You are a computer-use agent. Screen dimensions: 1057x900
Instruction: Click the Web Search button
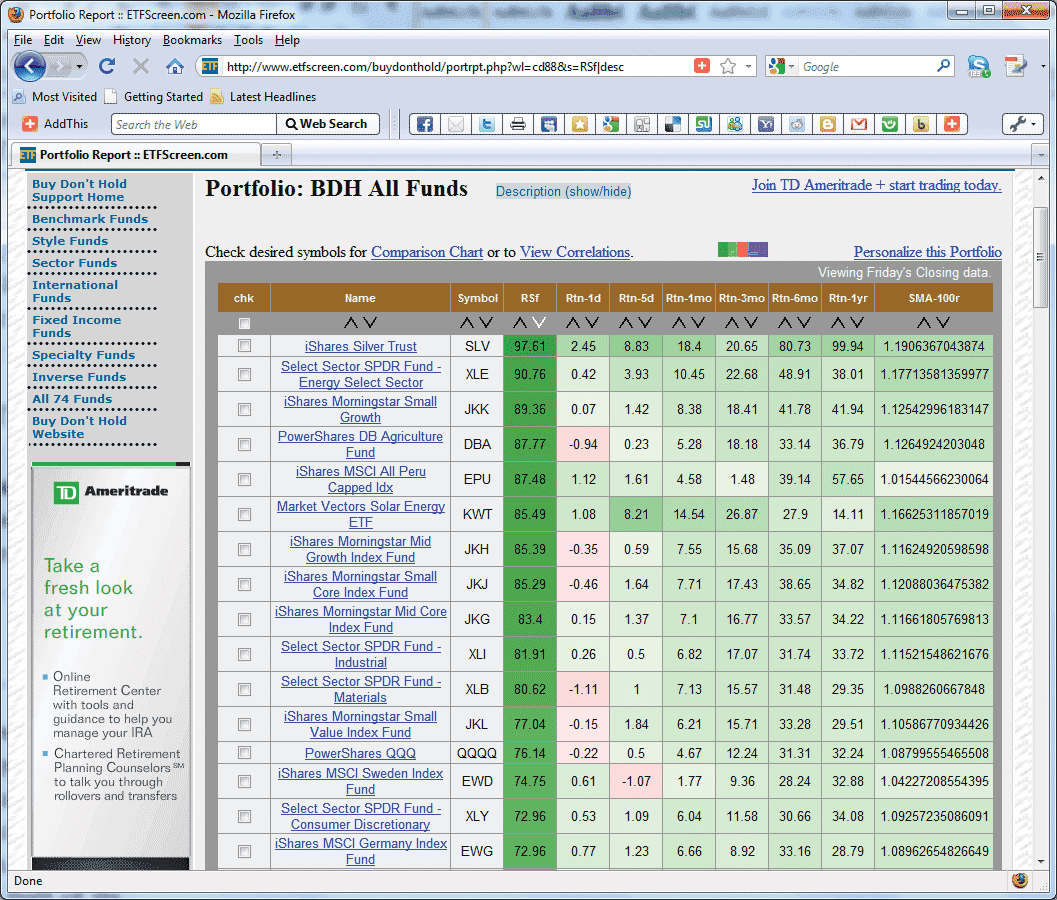coord(327,124)
